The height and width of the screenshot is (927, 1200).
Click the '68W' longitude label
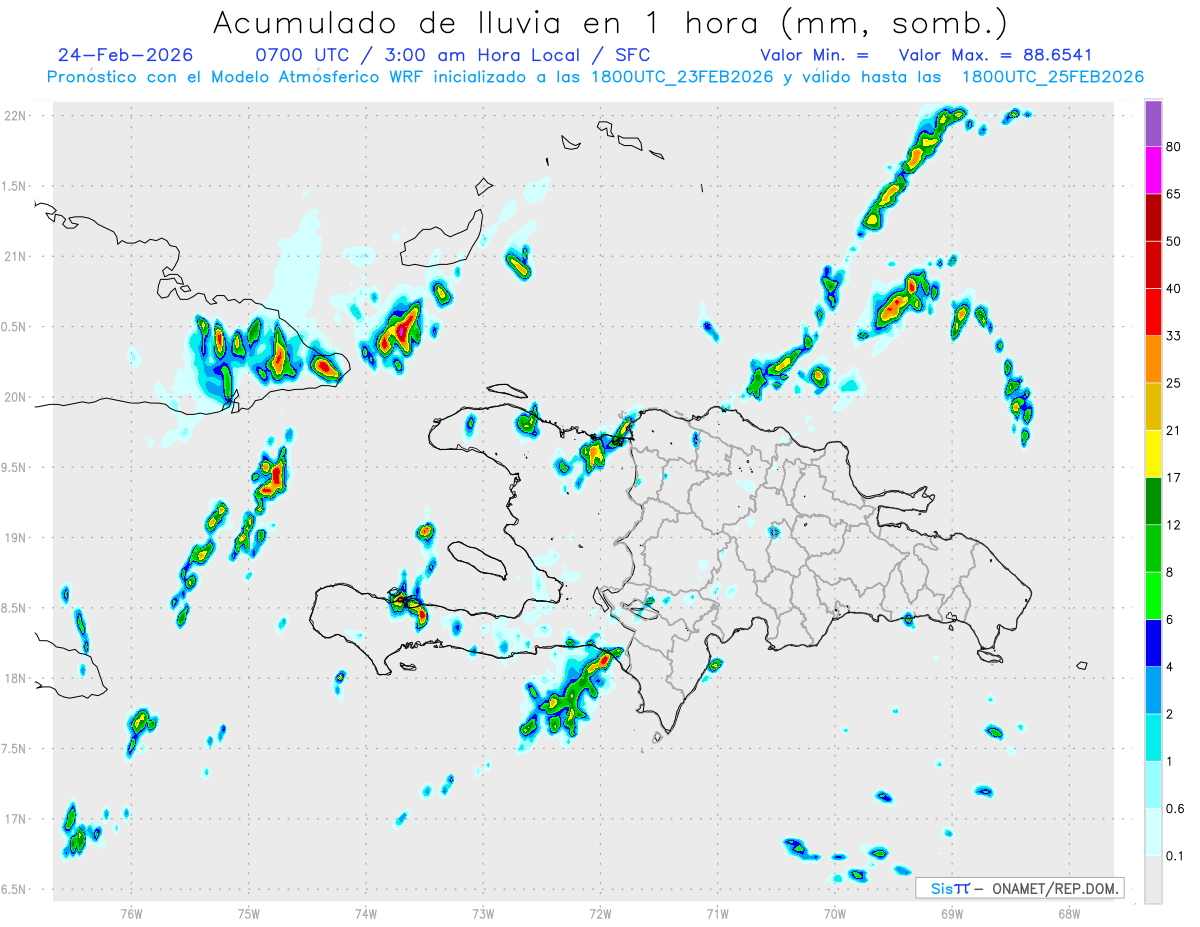(1069, 912)
